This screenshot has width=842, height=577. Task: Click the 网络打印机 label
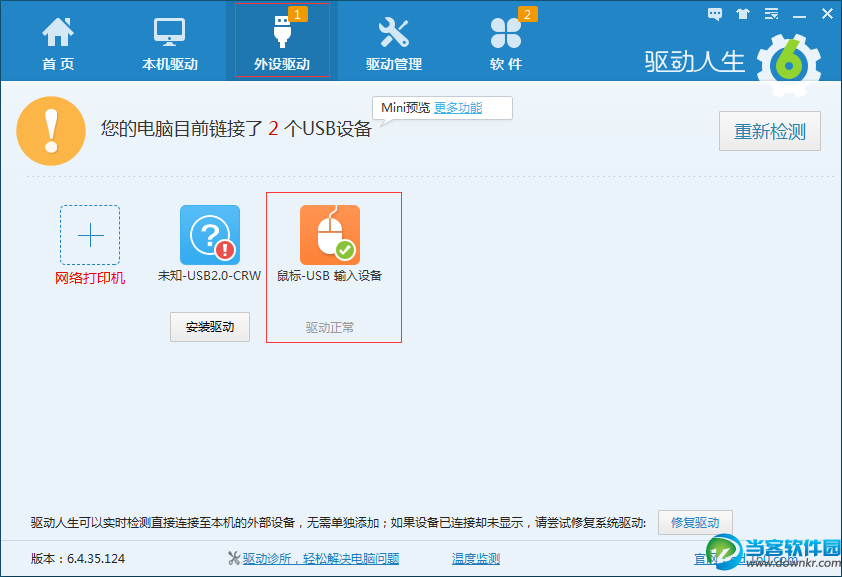point(90,278)
